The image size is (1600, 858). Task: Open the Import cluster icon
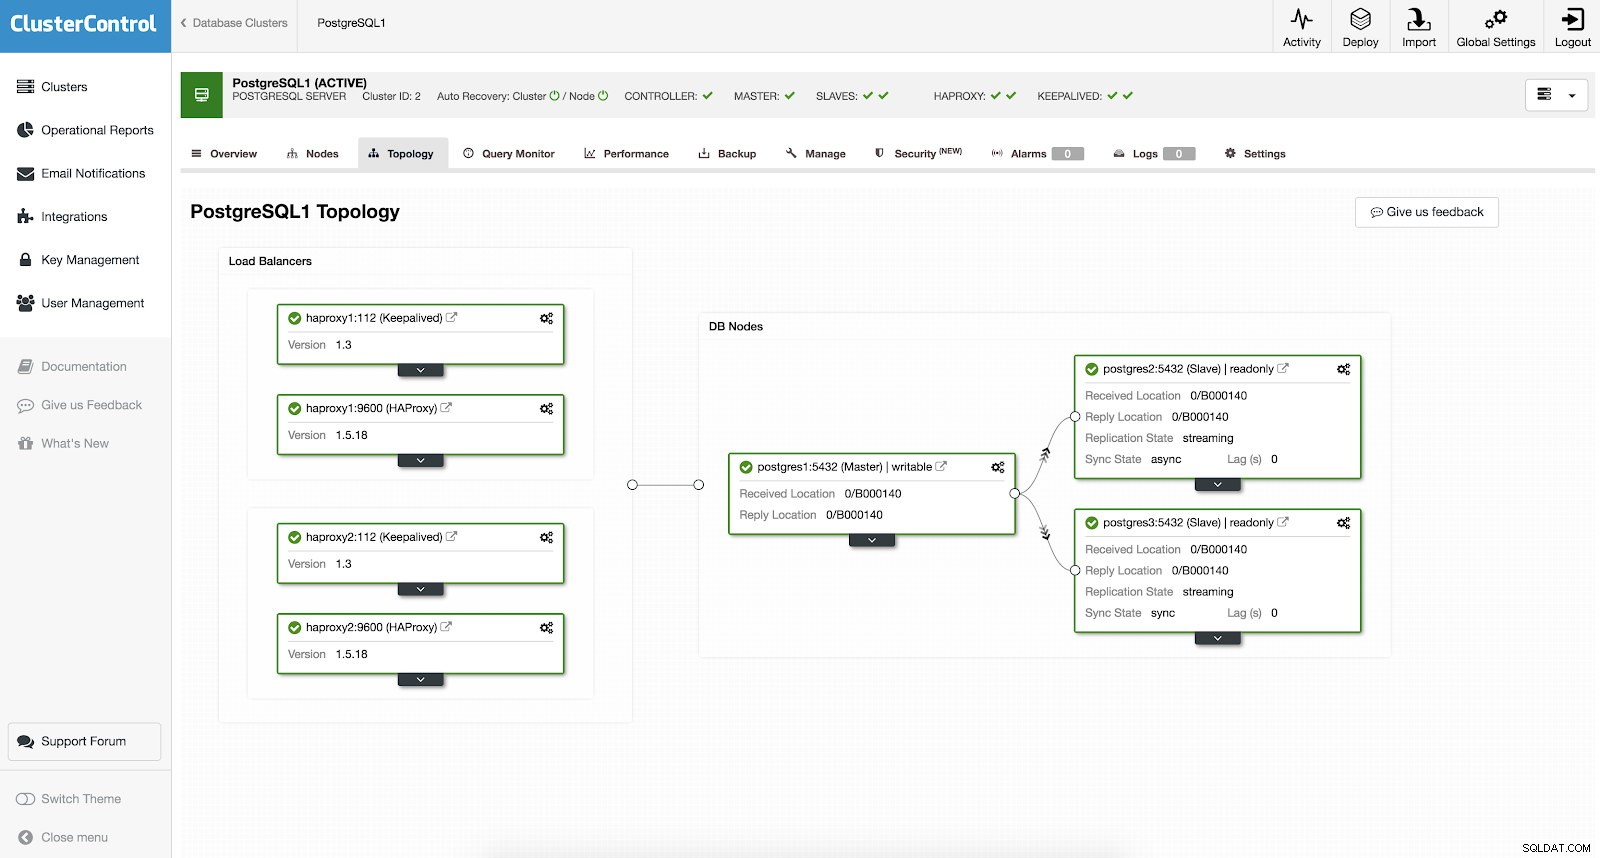click(x=1418, y=19)
